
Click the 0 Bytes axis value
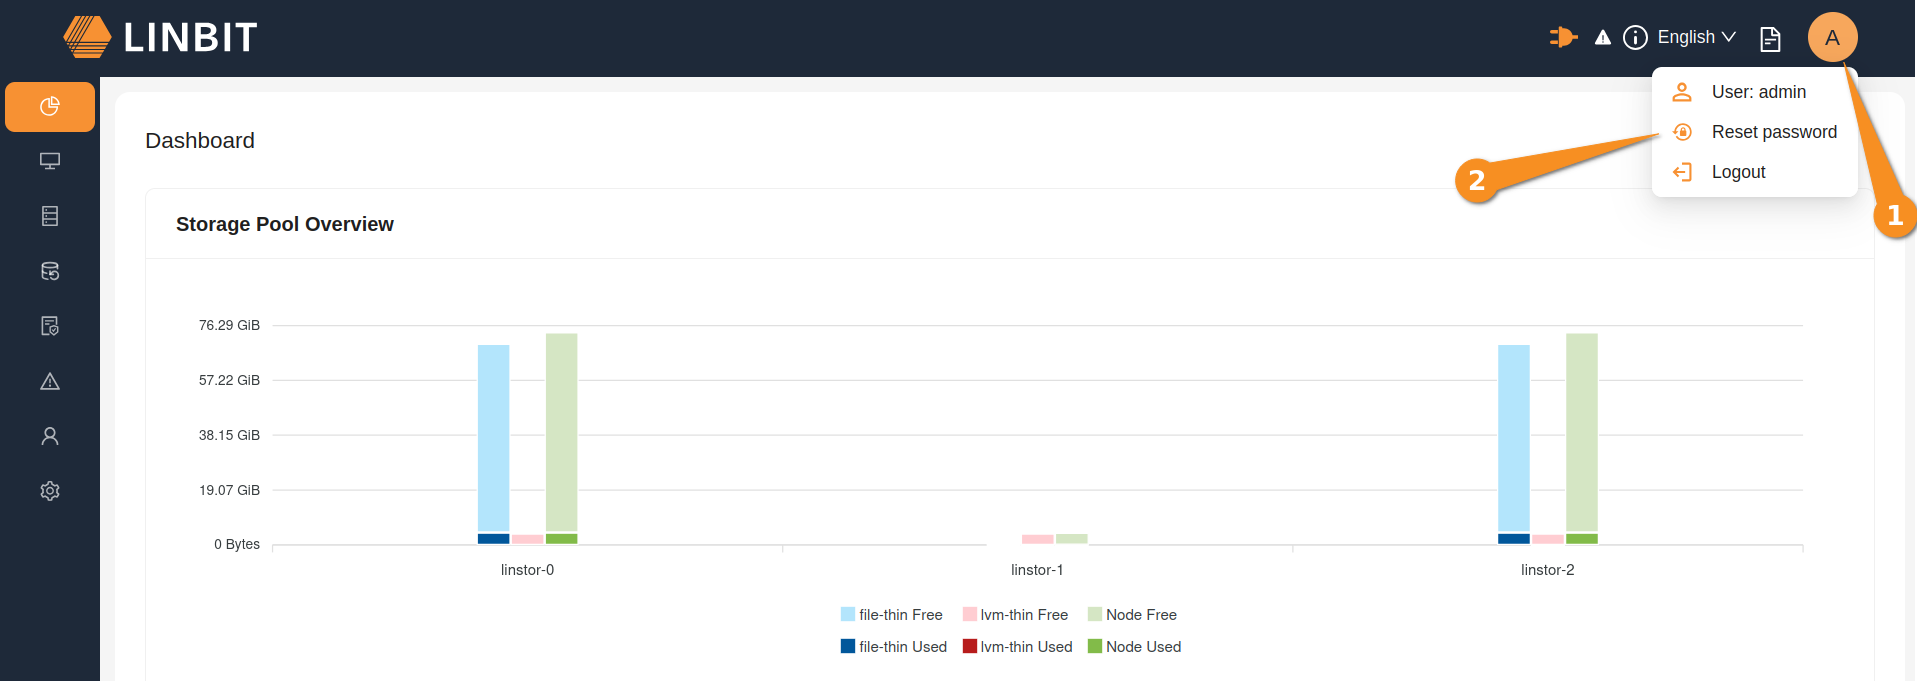point(237,544)
